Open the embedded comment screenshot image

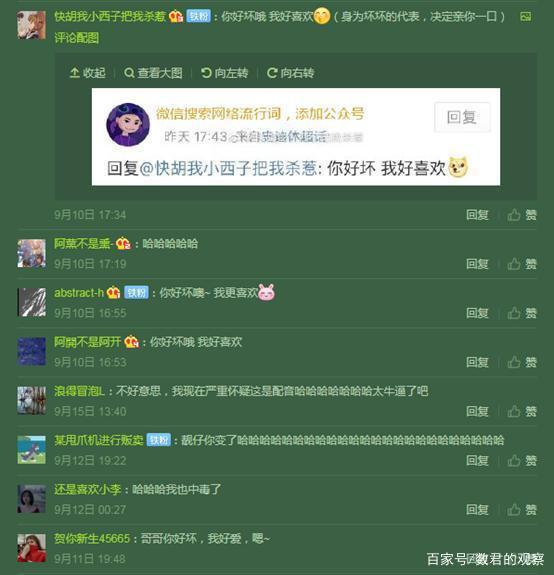click(296, 137)
